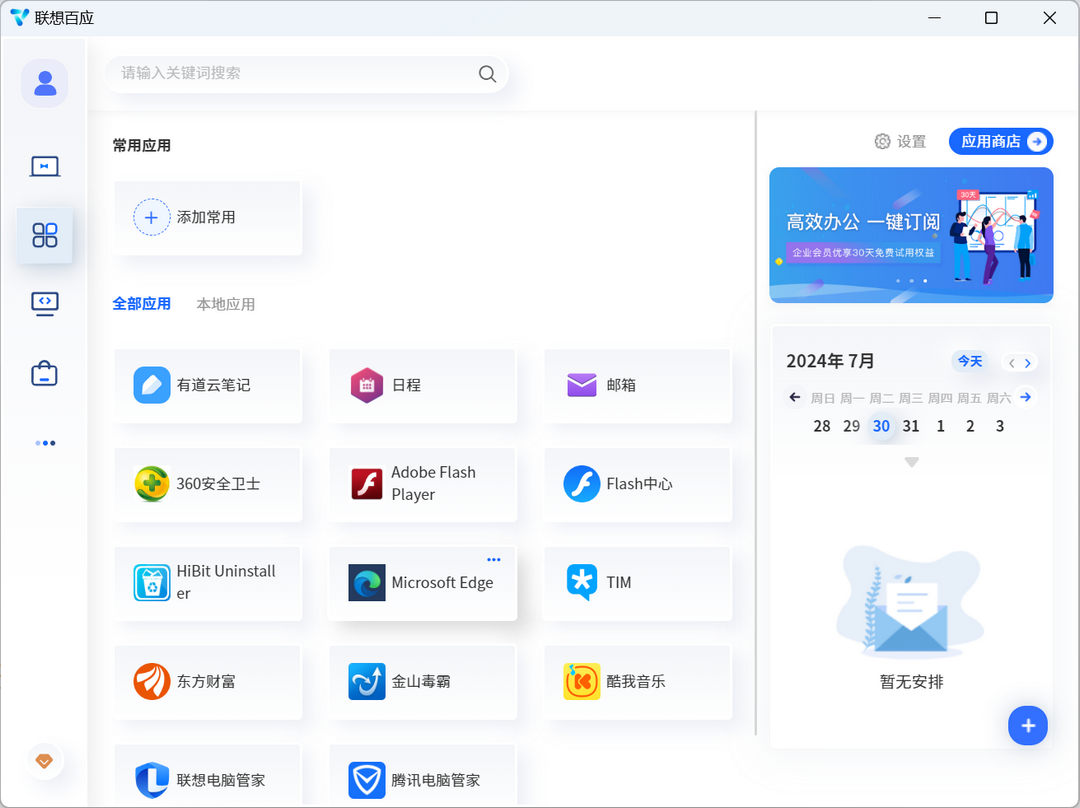The width and height of the screenshot is (1080, 808).
Task: Open the 邮箱 mail app
Action: [636, 386]
